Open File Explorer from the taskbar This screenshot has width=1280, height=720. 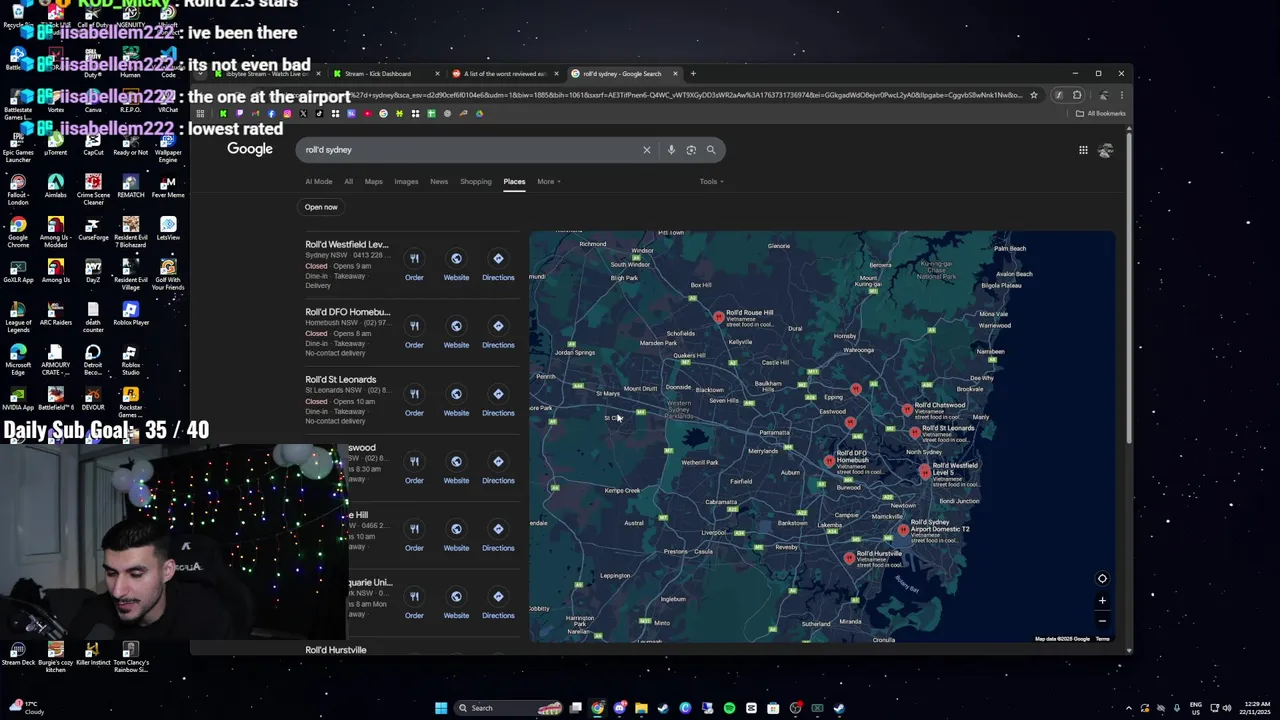click(x=641, y=708)
